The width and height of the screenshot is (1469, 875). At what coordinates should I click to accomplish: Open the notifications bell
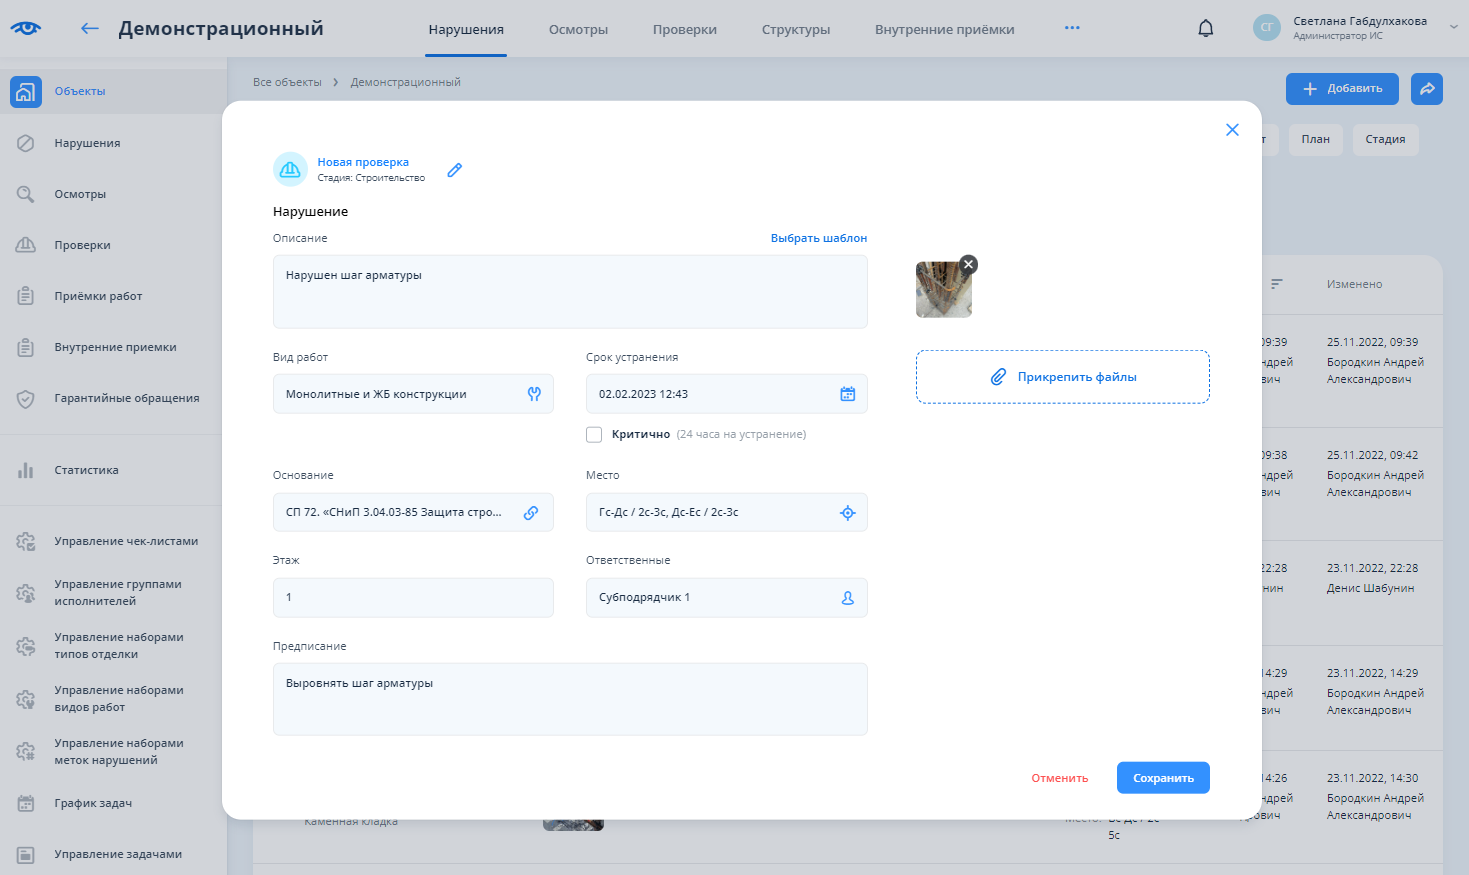coord(1205,29)
